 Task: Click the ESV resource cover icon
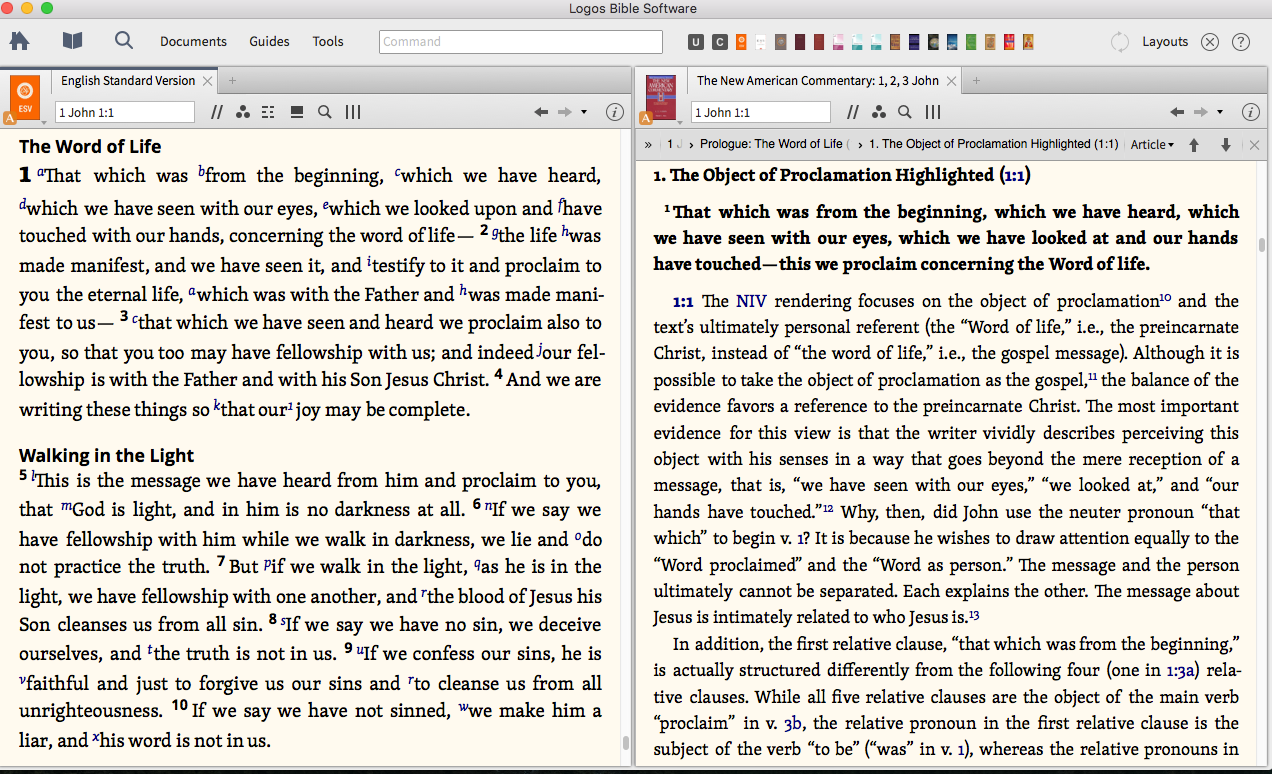click(26, 95)
